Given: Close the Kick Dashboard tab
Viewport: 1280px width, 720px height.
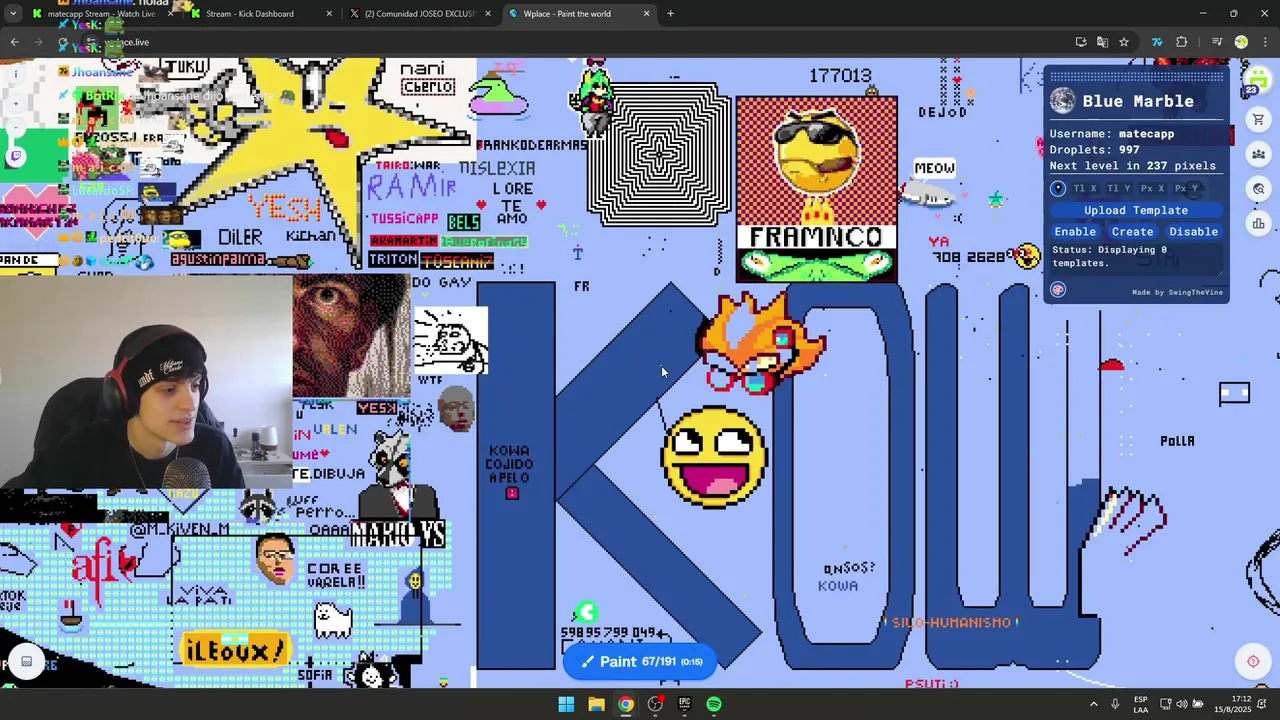Looking at the screenshot, I should pos(329,14).
